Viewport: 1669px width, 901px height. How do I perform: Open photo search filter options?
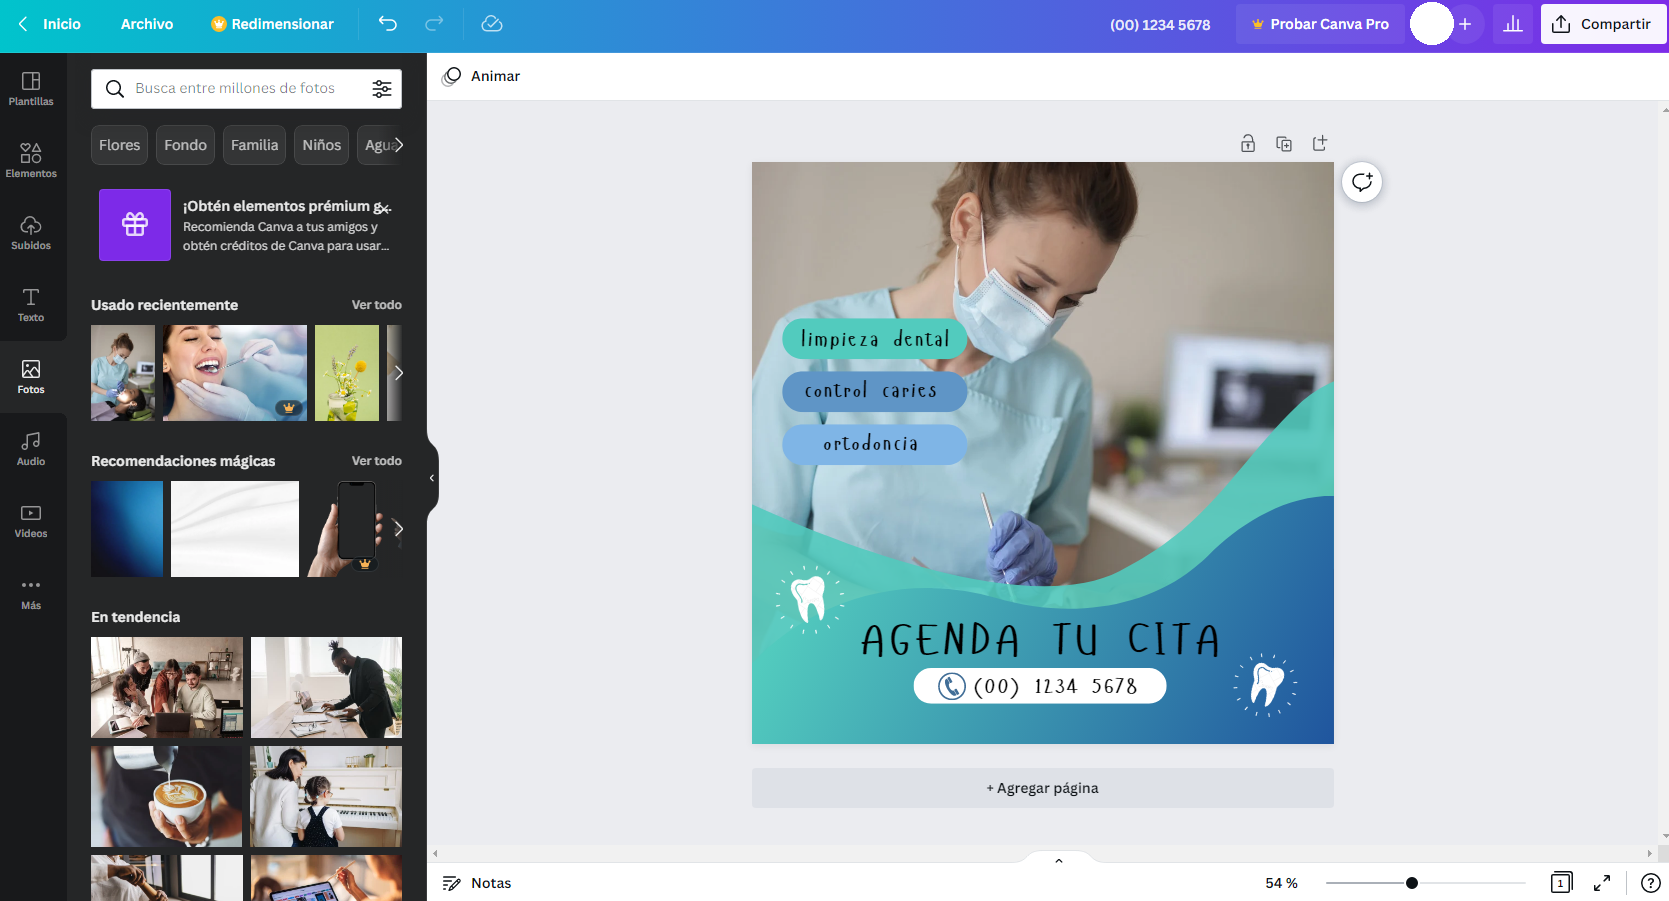pos(382,89)
